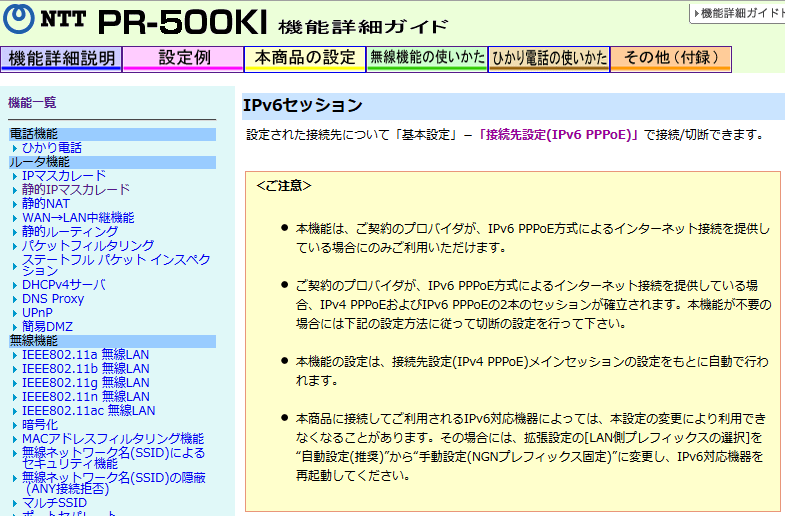Open the 暗号化 sidebar link

point(40,425)
